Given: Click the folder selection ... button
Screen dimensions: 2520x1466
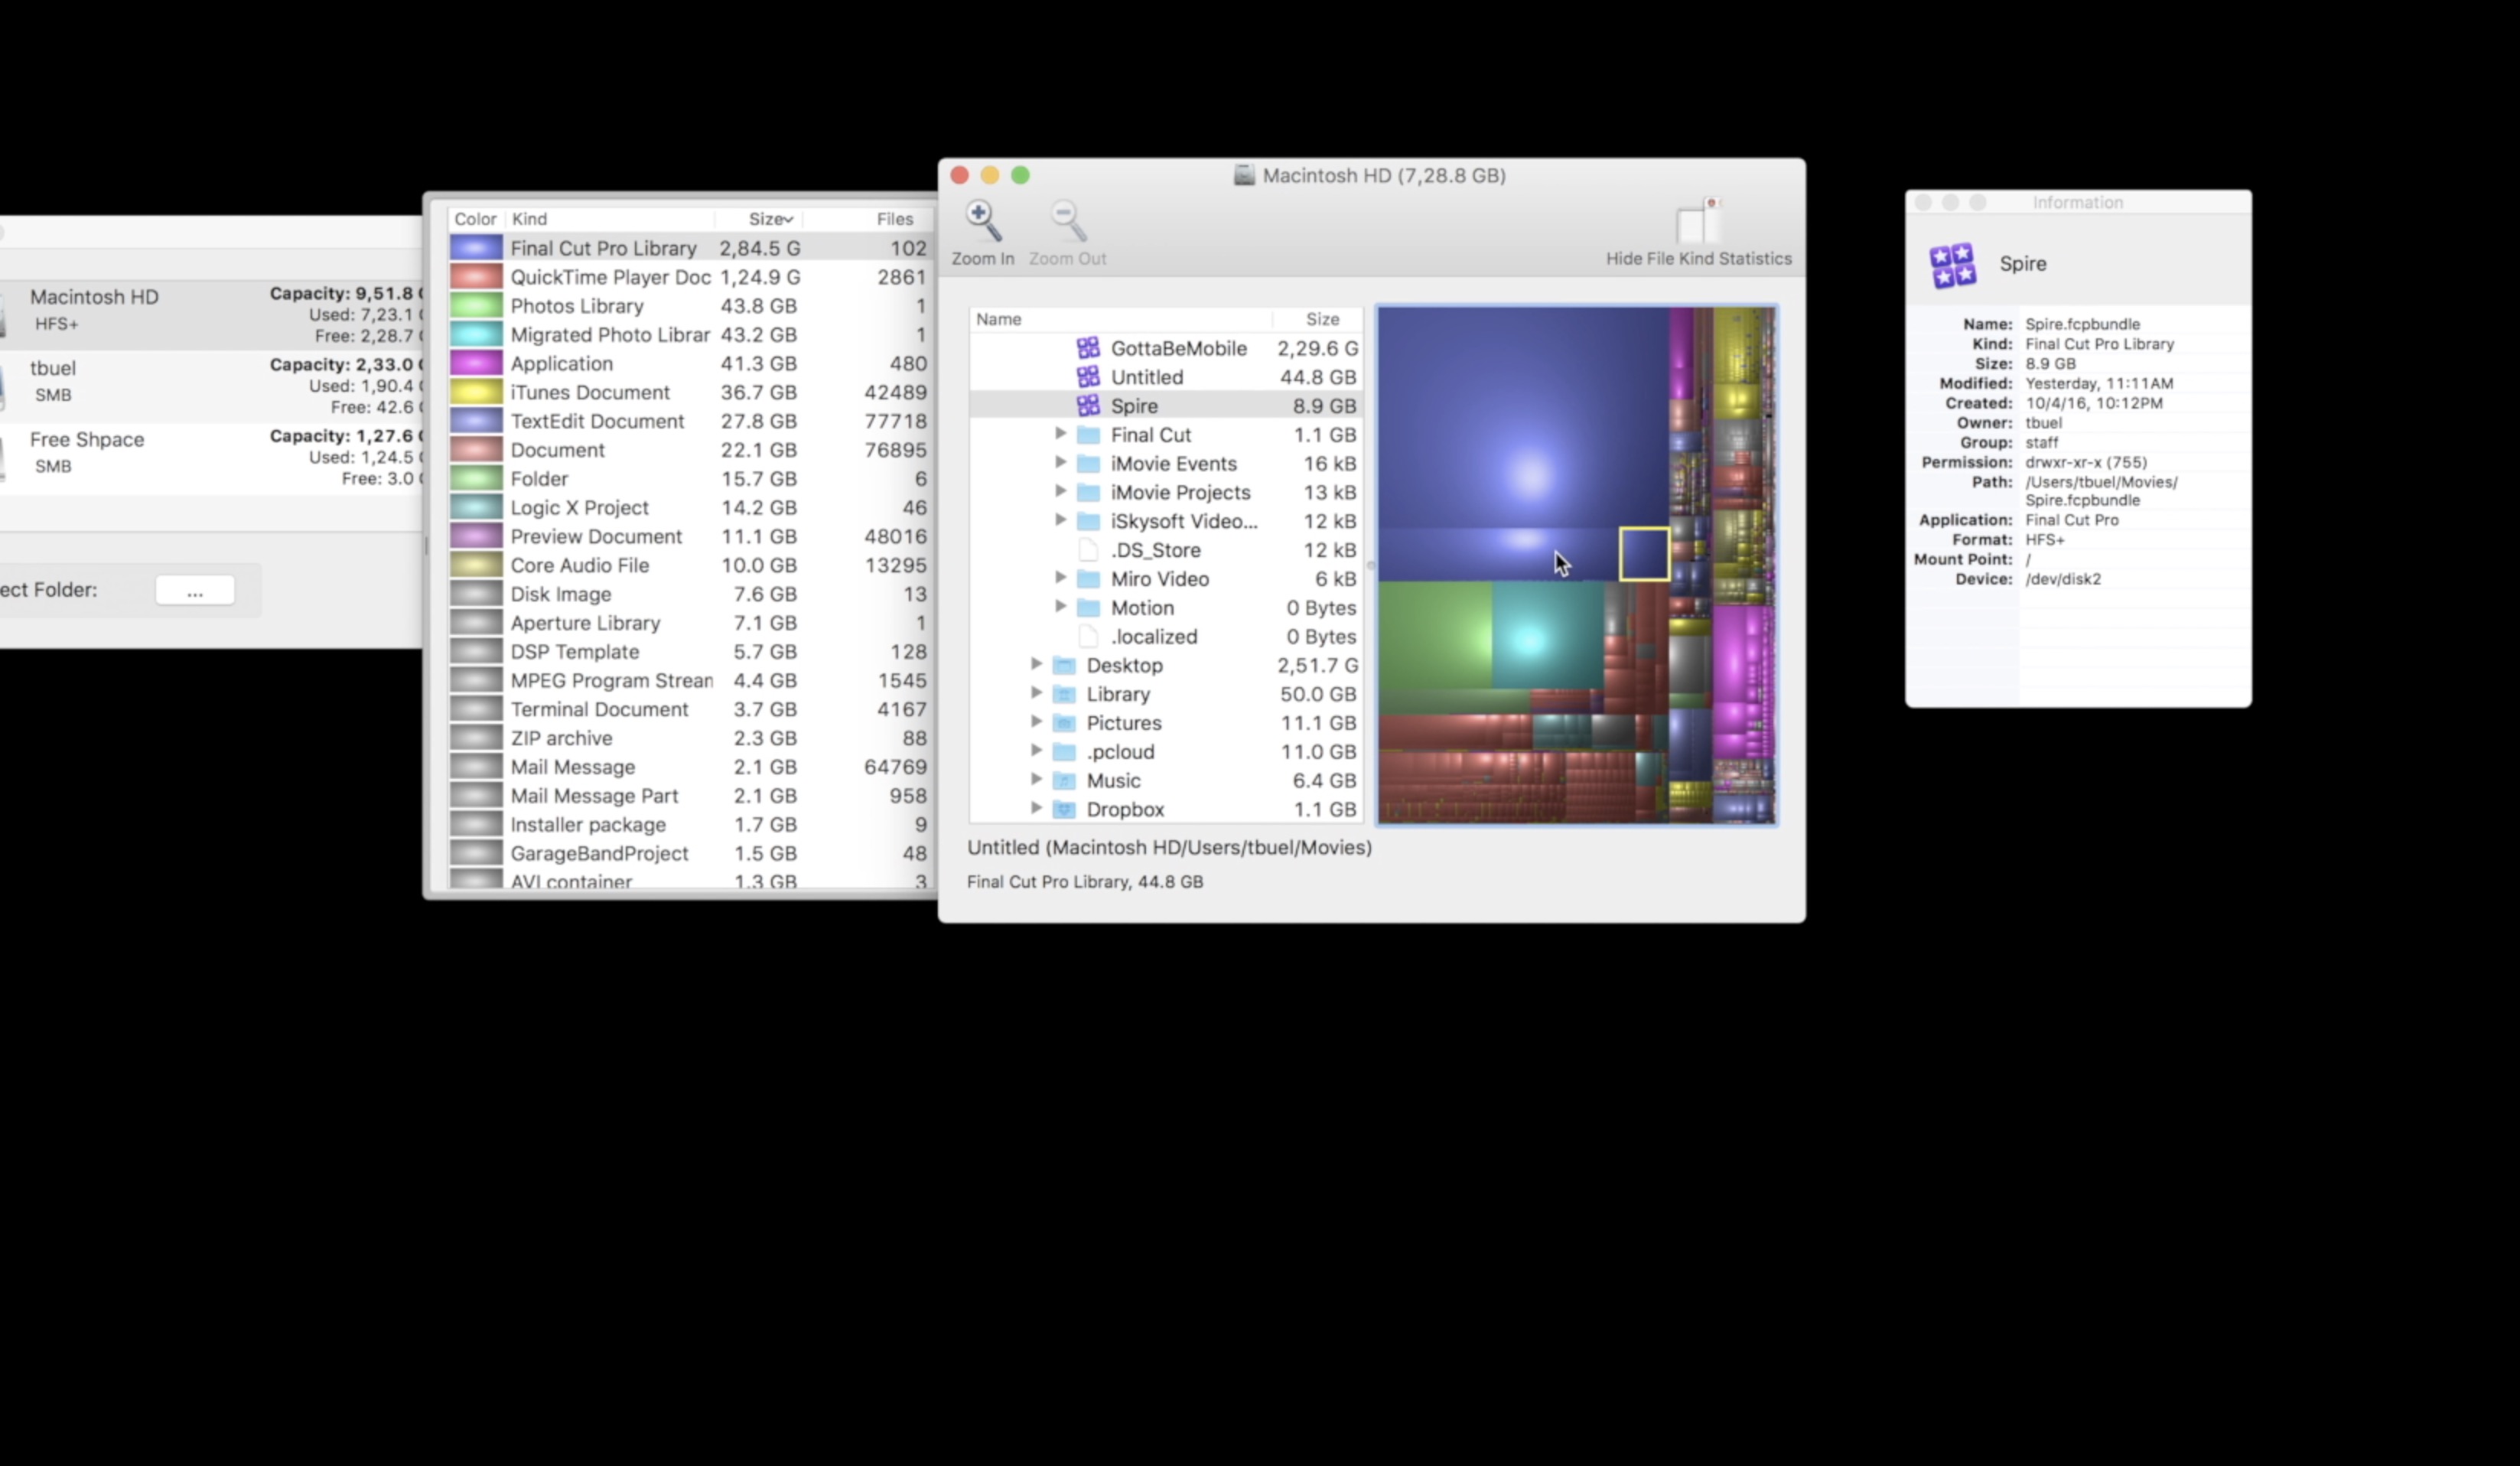Looking at the screenshot, I should pyautogui.click(x=195, y=590).
